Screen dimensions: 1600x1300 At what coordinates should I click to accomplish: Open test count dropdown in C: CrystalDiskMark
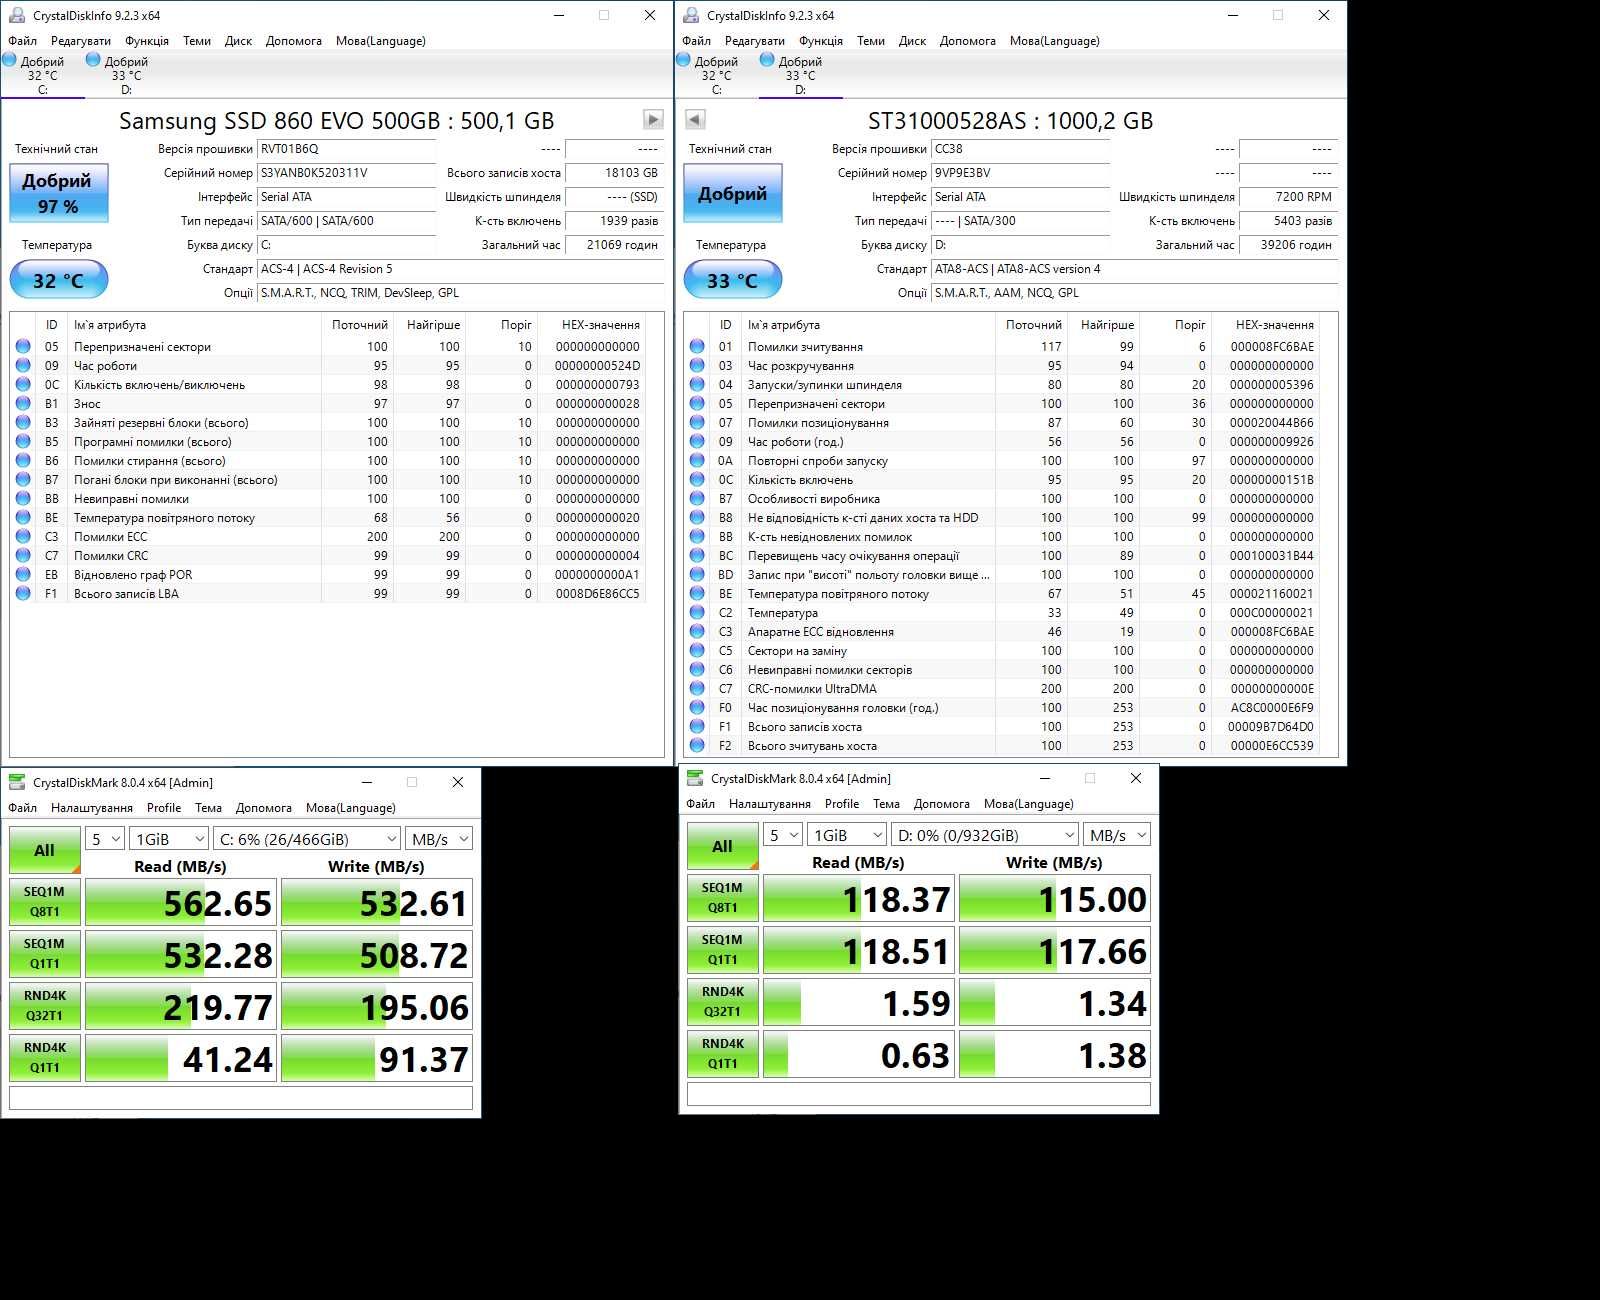coord(105,839)
